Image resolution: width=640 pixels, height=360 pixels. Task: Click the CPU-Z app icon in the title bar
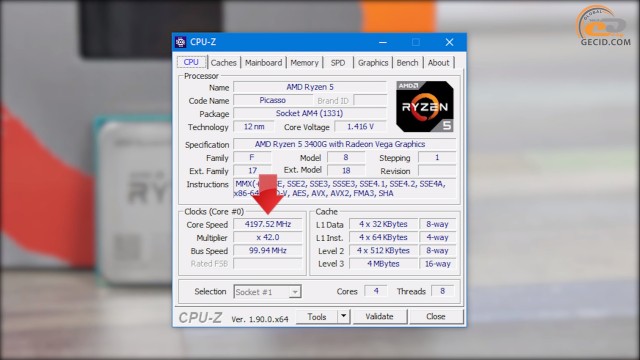pos(180,42)
